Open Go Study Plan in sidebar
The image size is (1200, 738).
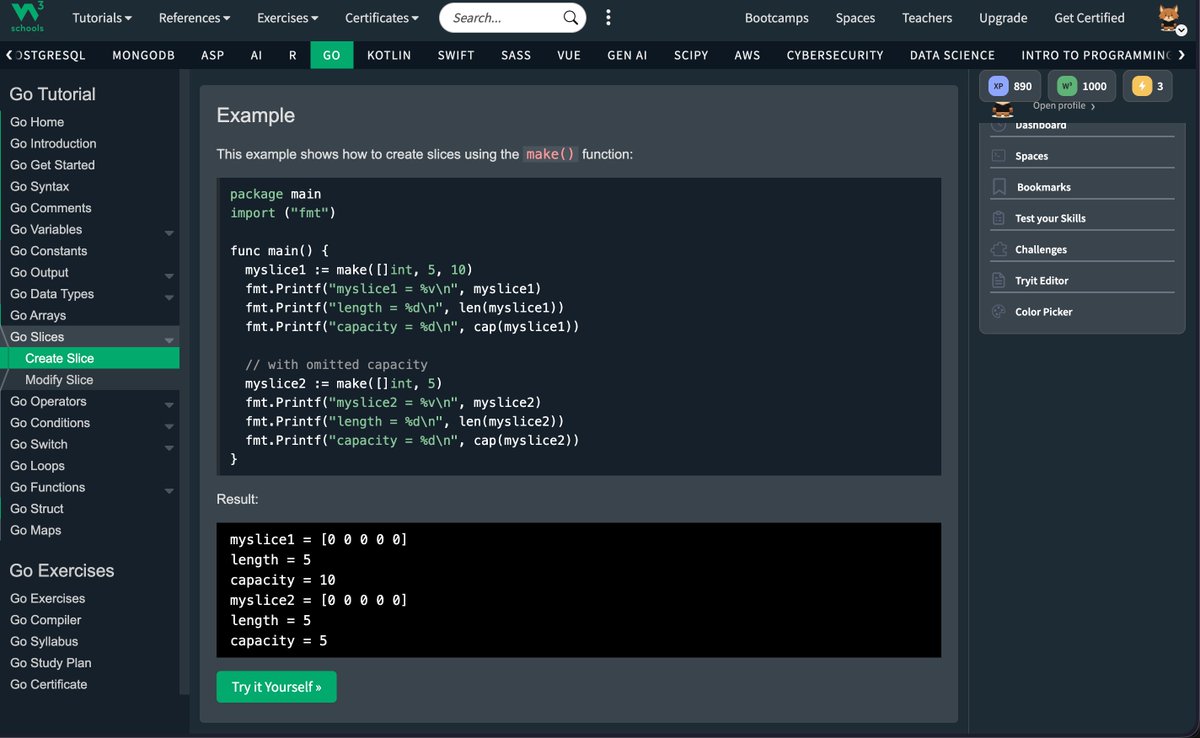pos(50,663)
